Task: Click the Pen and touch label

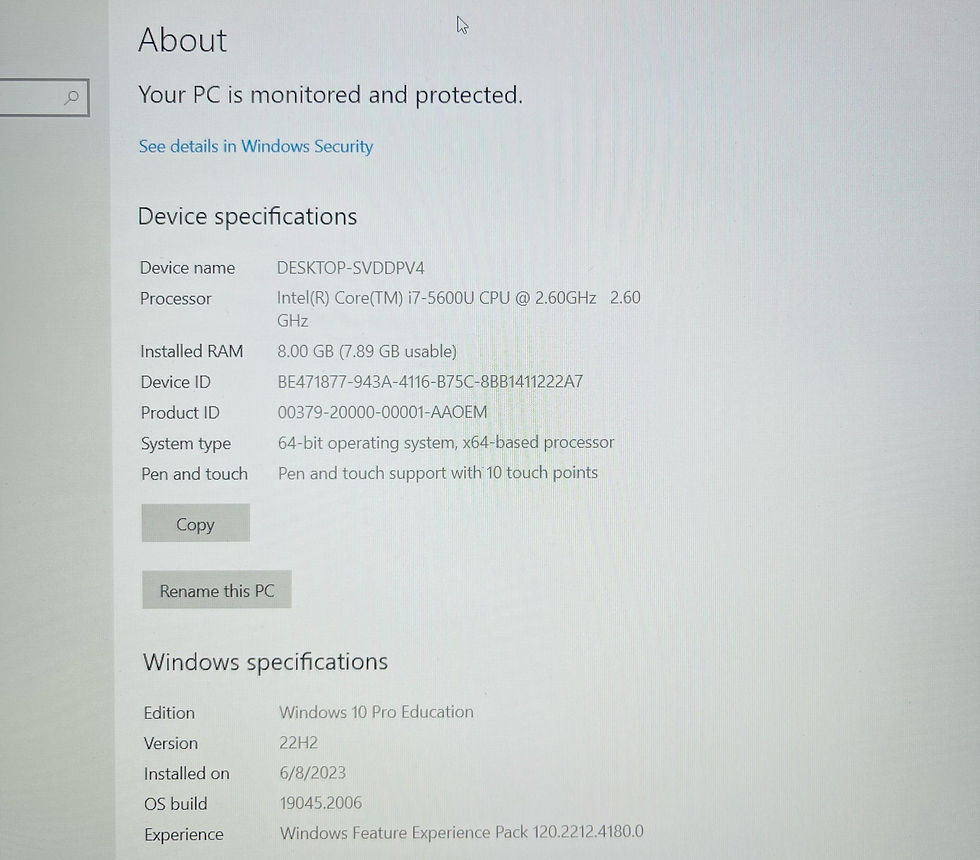Action: [194, 474]
